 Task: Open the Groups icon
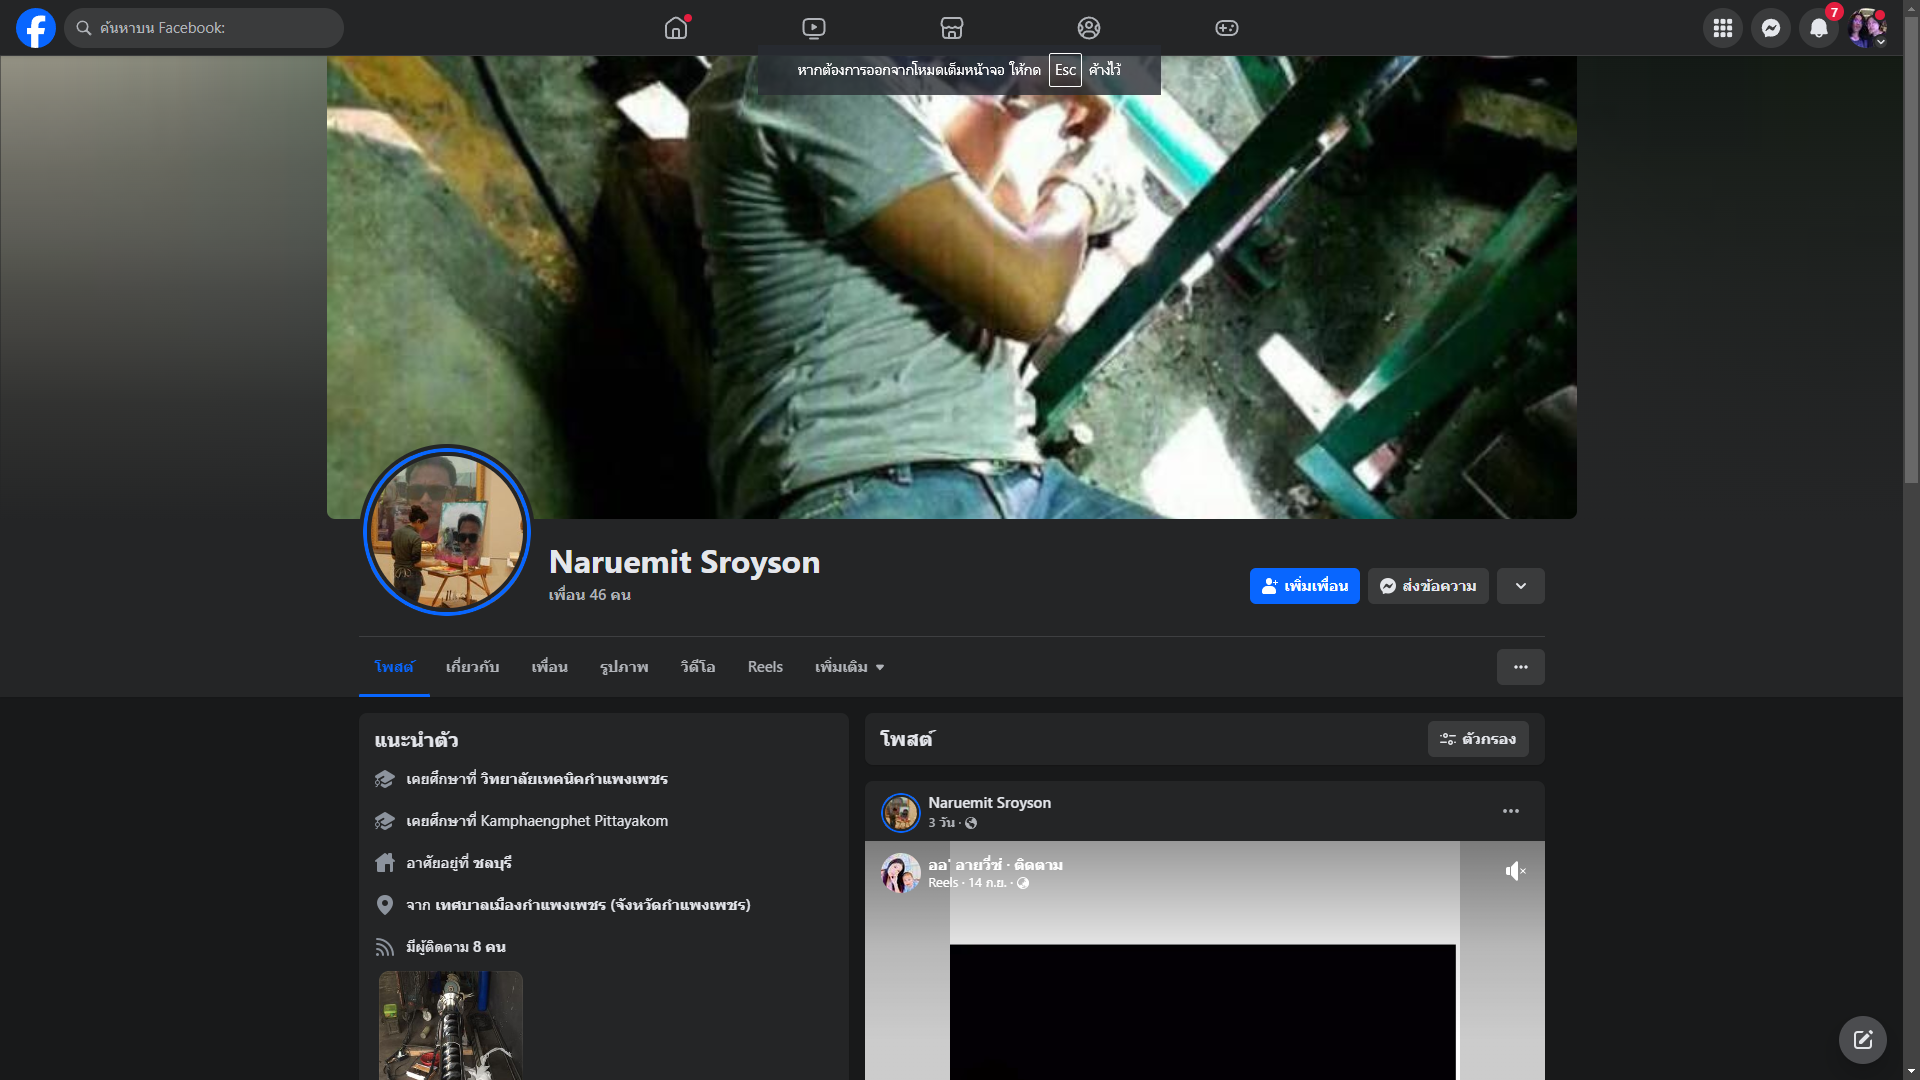(1089, 28)
